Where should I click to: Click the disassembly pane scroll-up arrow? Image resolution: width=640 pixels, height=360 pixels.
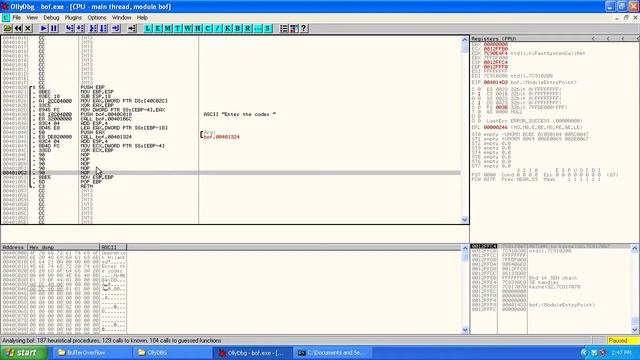464,40
